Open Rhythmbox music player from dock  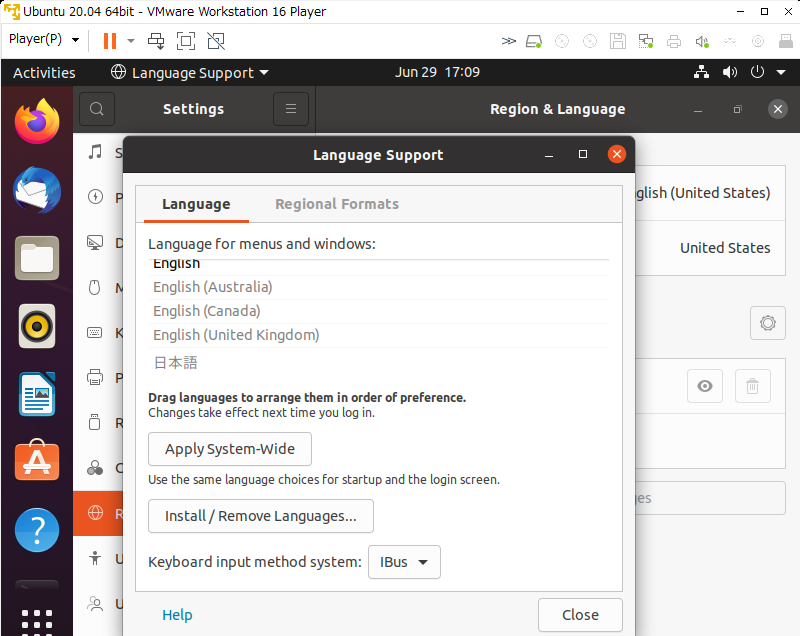point(37,326)
